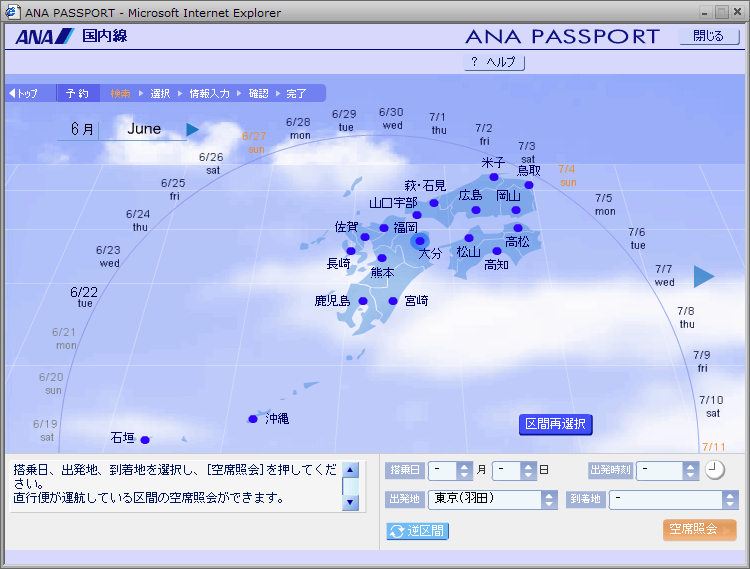
Task: Select the Yonago (米子) airport dot
Action: pyautogui.click(x=494, y=177)
